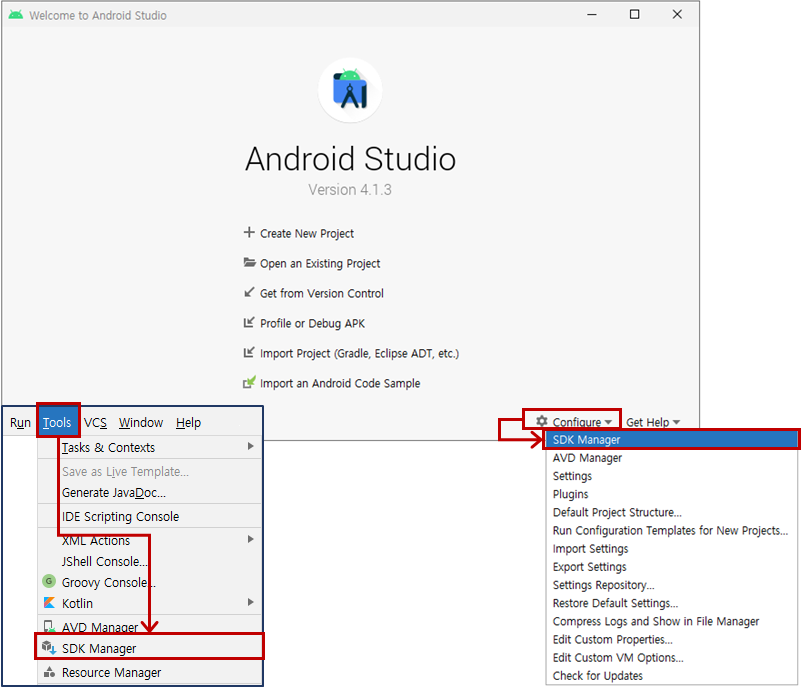
Task: Open the Run menu
Action: [x=20, y=423]
